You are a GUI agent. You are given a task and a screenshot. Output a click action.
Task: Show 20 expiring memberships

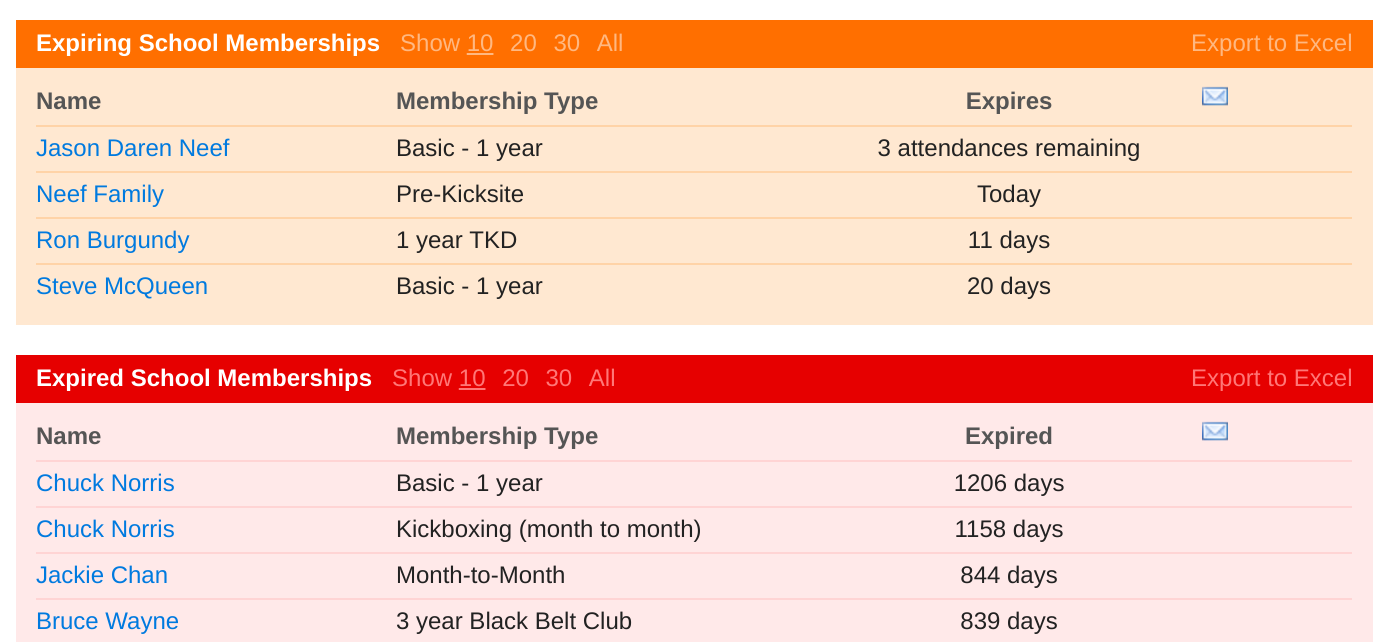tap(523, 44)
